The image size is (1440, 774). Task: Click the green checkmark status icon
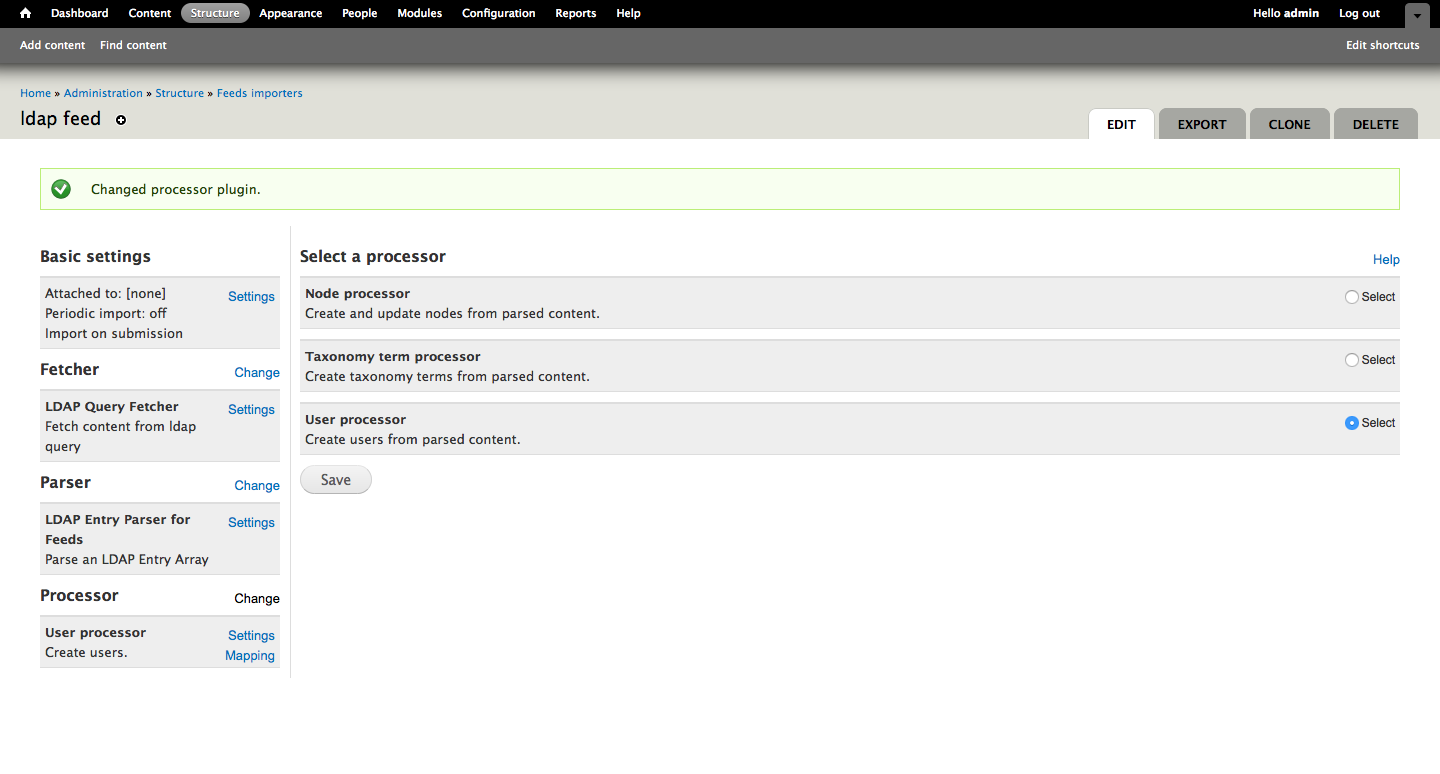click(x=61, y=189)
